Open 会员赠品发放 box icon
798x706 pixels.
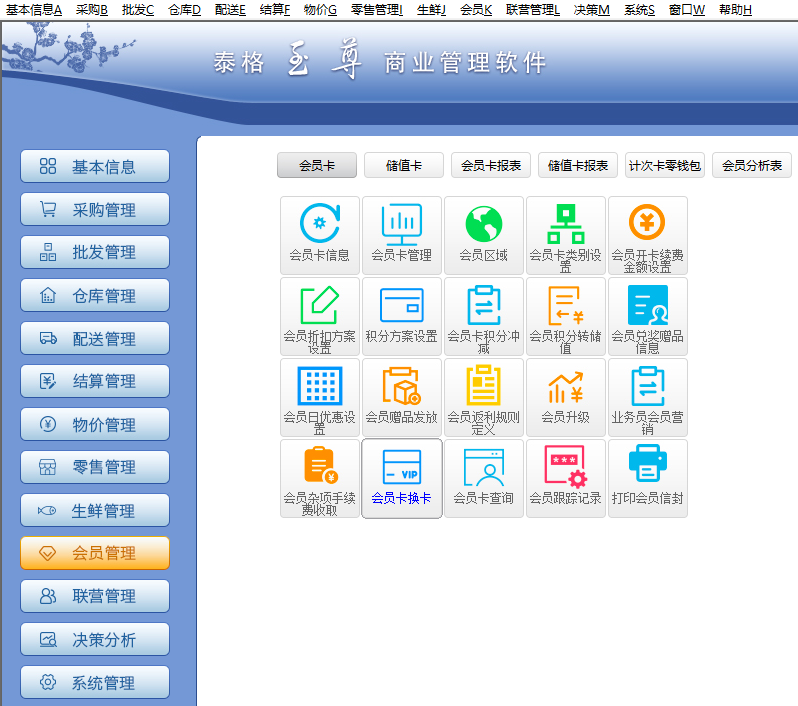point(401,387)
